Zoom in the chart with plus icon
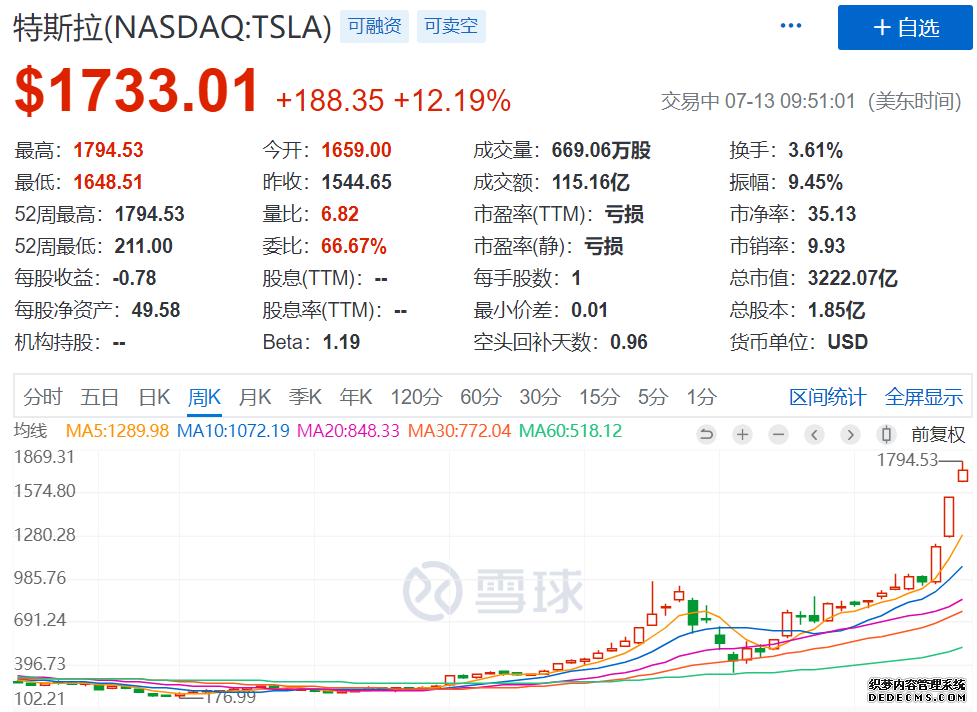977x712 pixels. 742,434
